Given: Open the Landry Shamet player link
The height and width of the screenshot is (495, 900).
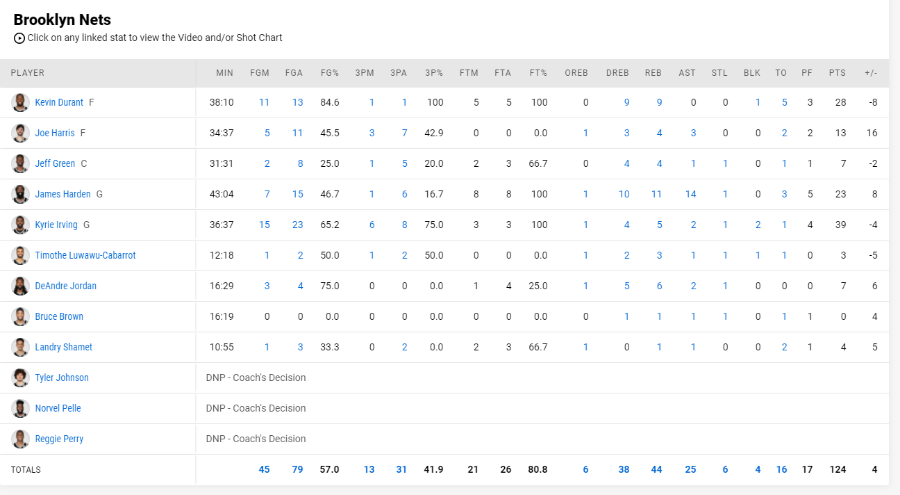Looking at the screenshot, I should point(64,347).
